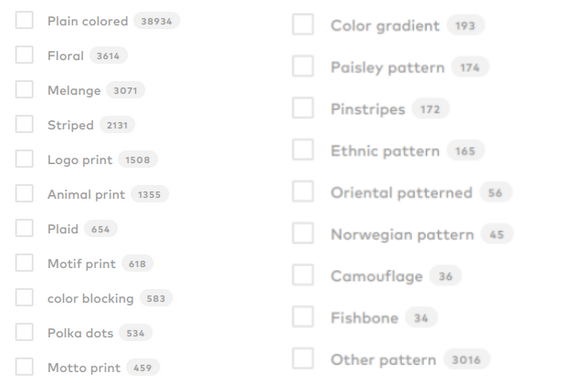Select the Motif print checkbox
The image size is (565, 383).
pyautogui.click(x=24, y=263)
